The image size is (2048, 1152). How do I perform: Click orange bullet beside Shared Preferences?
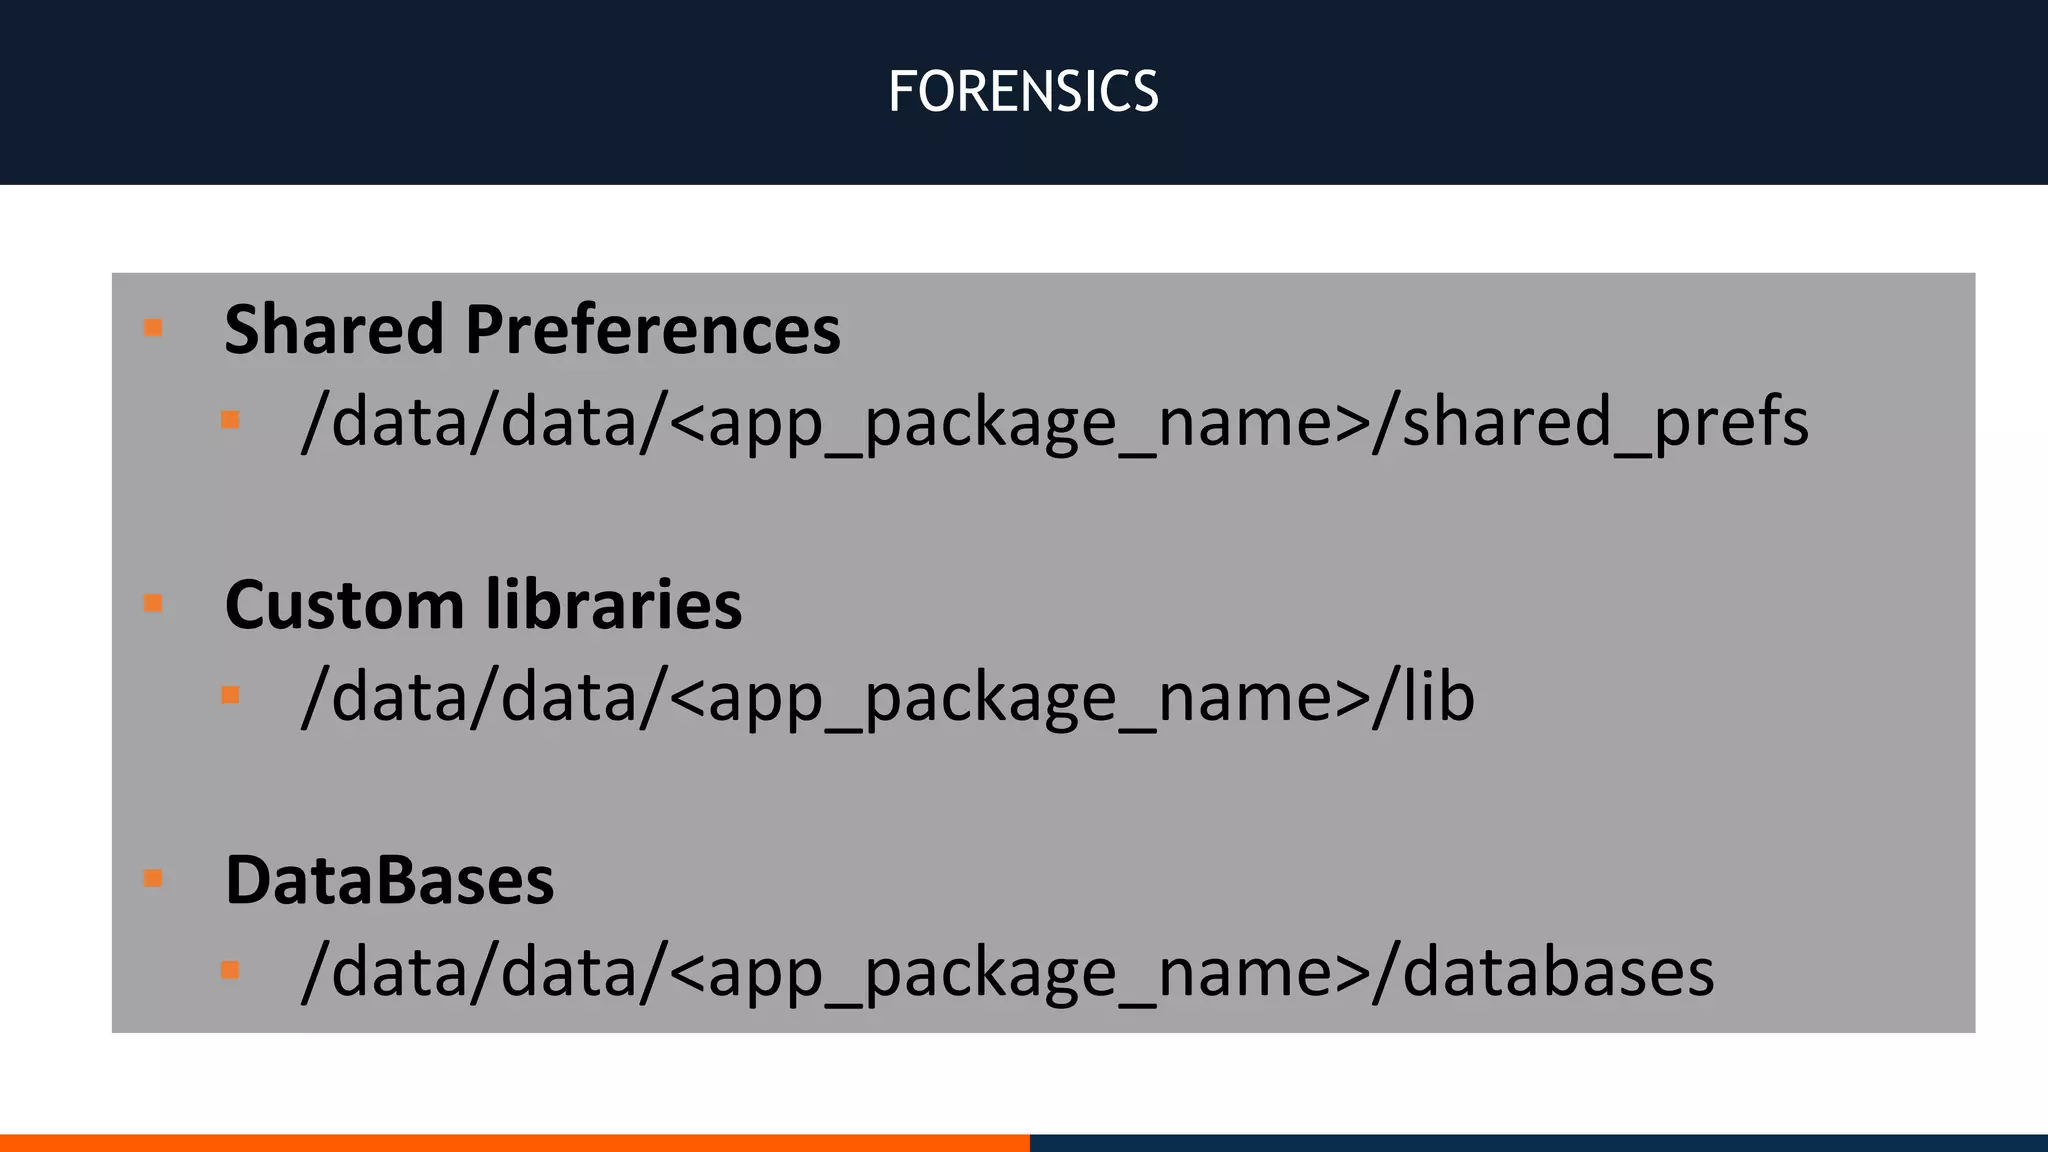(x=153, y=328)
